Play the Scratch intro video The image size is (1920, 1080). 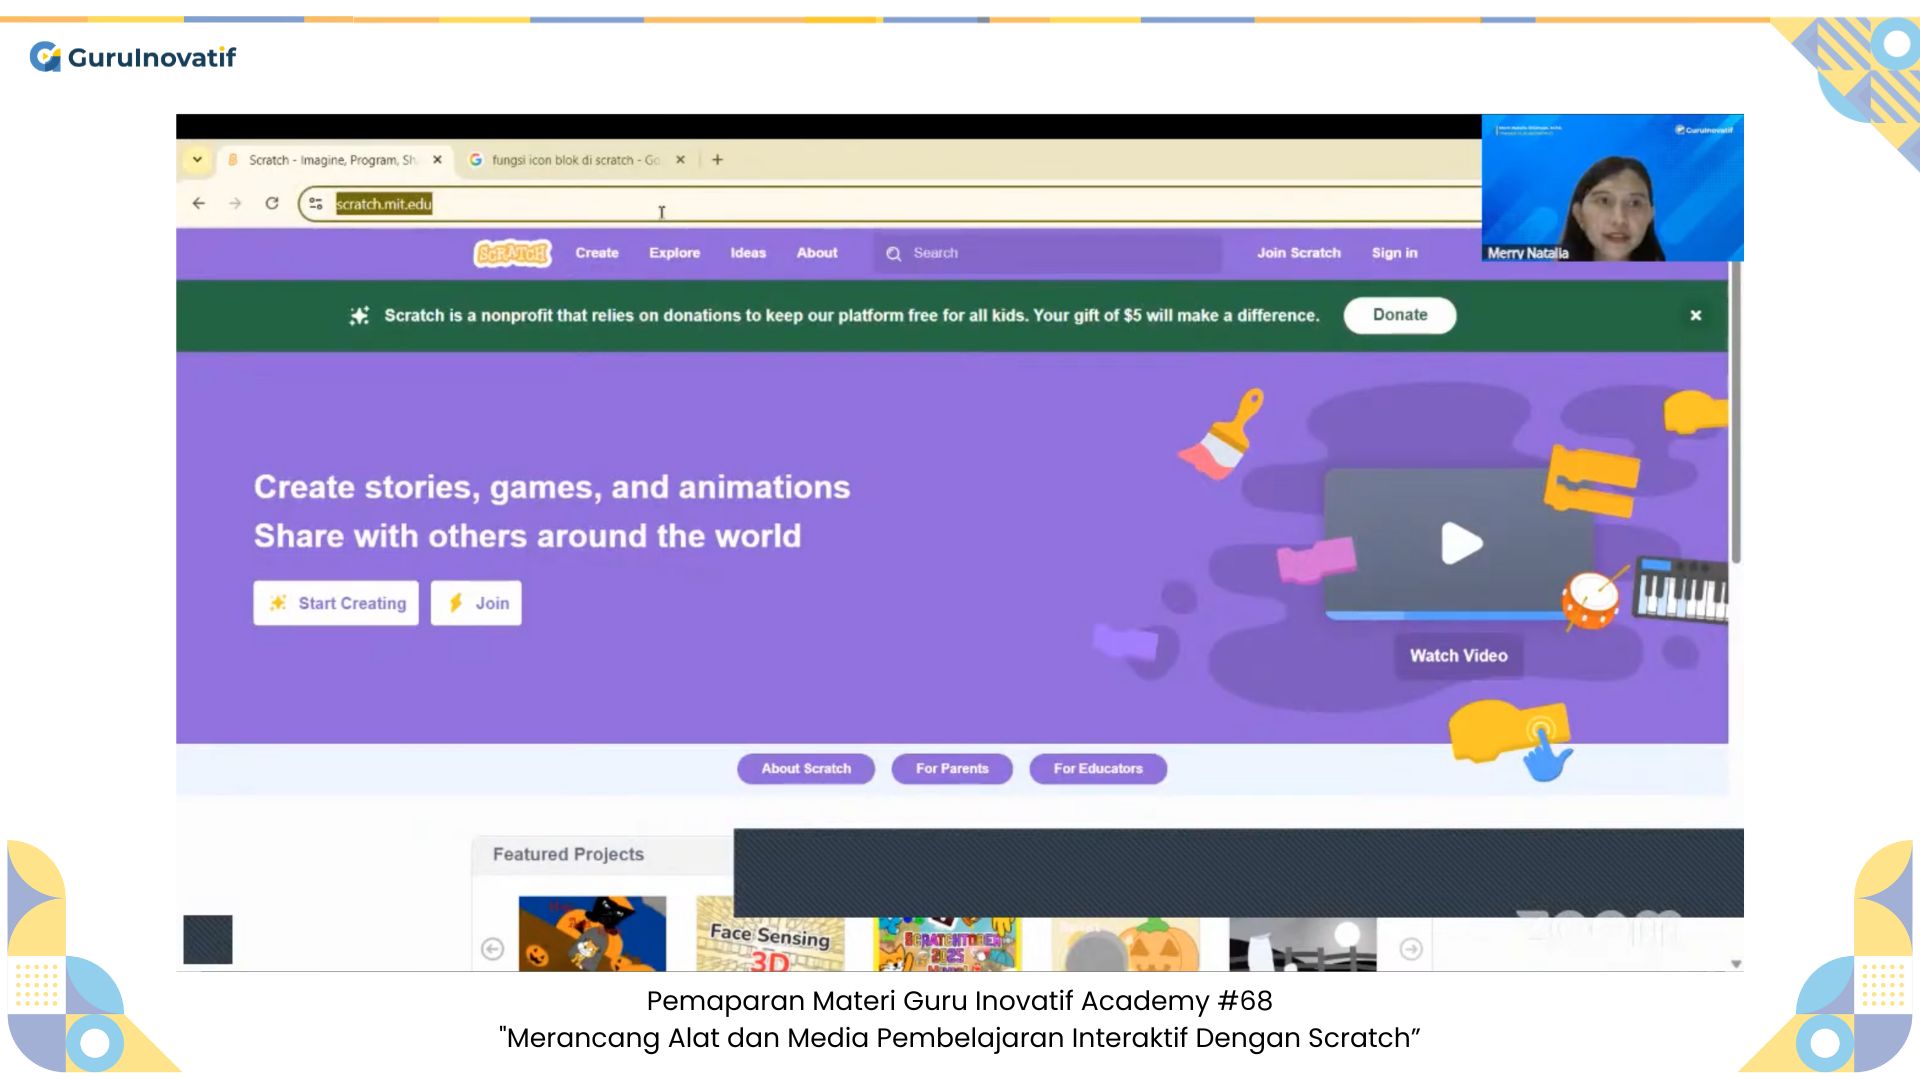(x=1462, y=544)
